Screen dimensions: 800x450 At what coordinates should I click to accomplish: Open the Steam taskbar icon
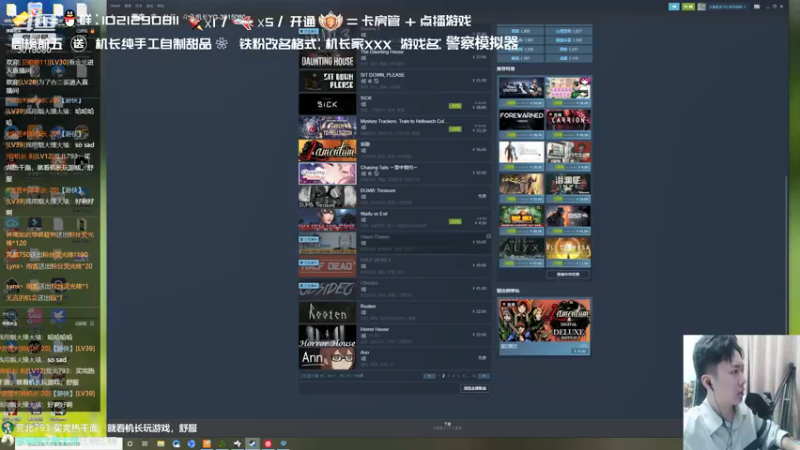(253, 443)
